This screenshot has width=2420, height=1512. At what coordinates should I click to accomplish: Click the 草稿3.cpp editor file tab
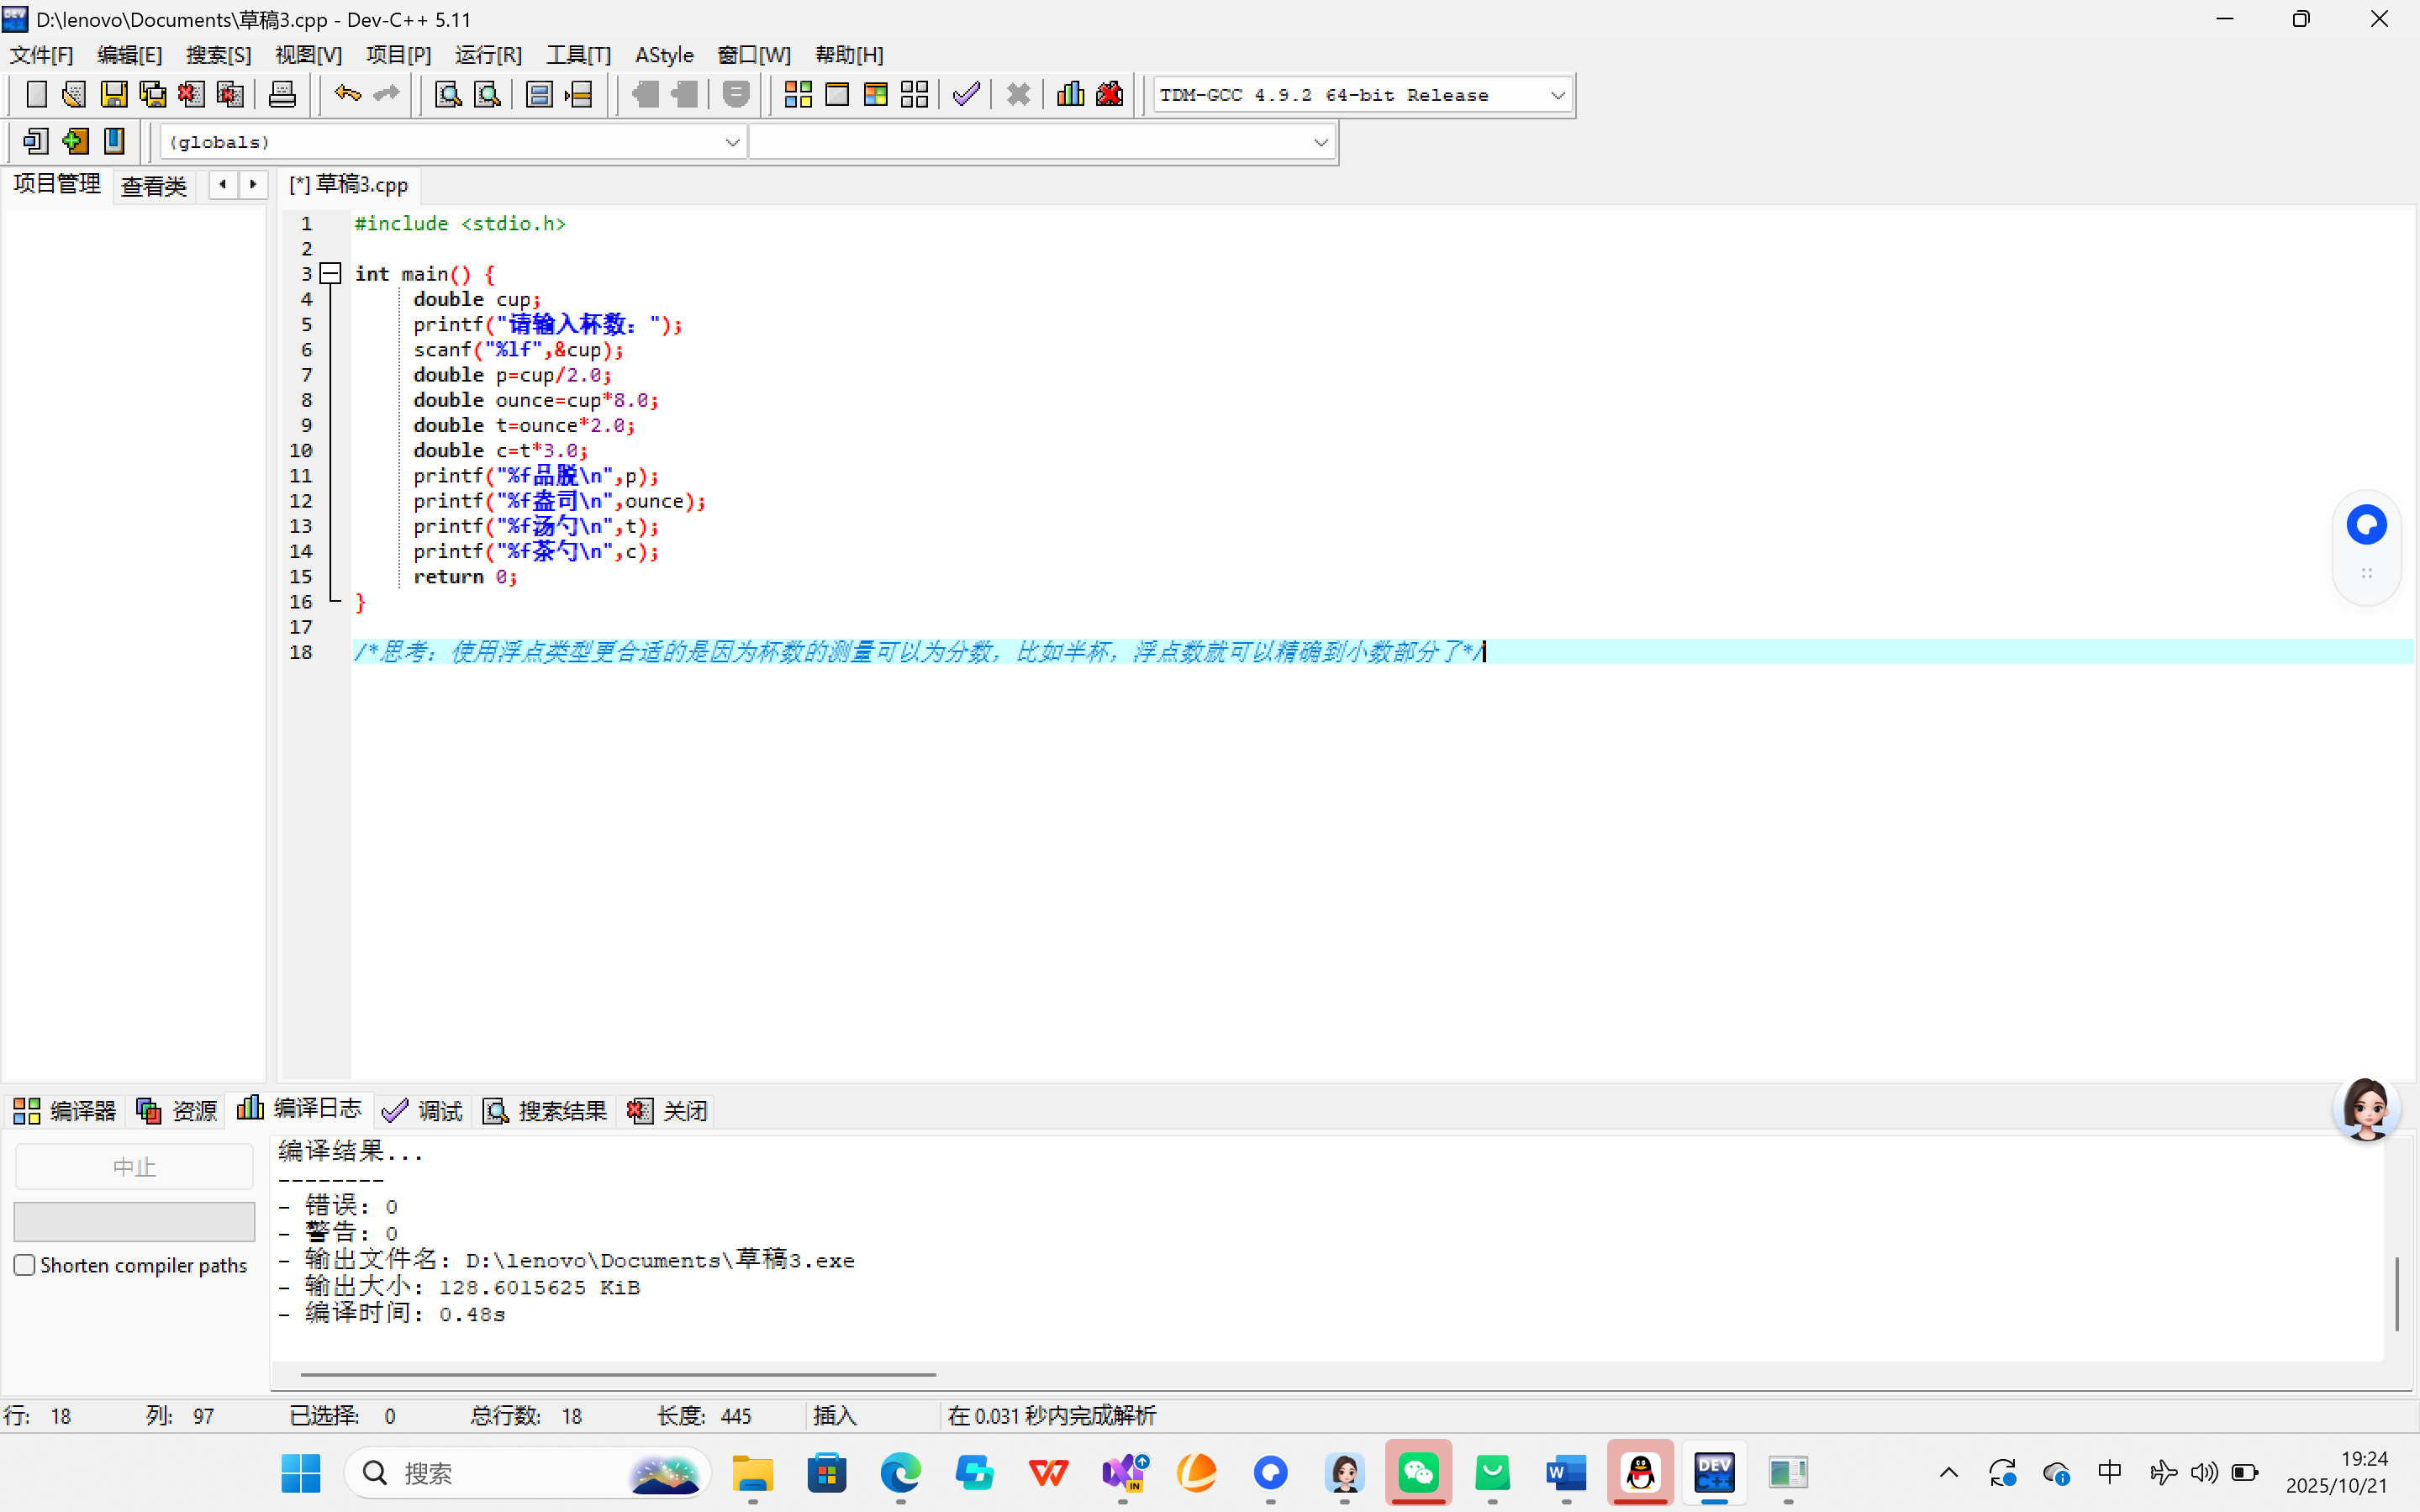pyautogui.click(x=350, y=185)
